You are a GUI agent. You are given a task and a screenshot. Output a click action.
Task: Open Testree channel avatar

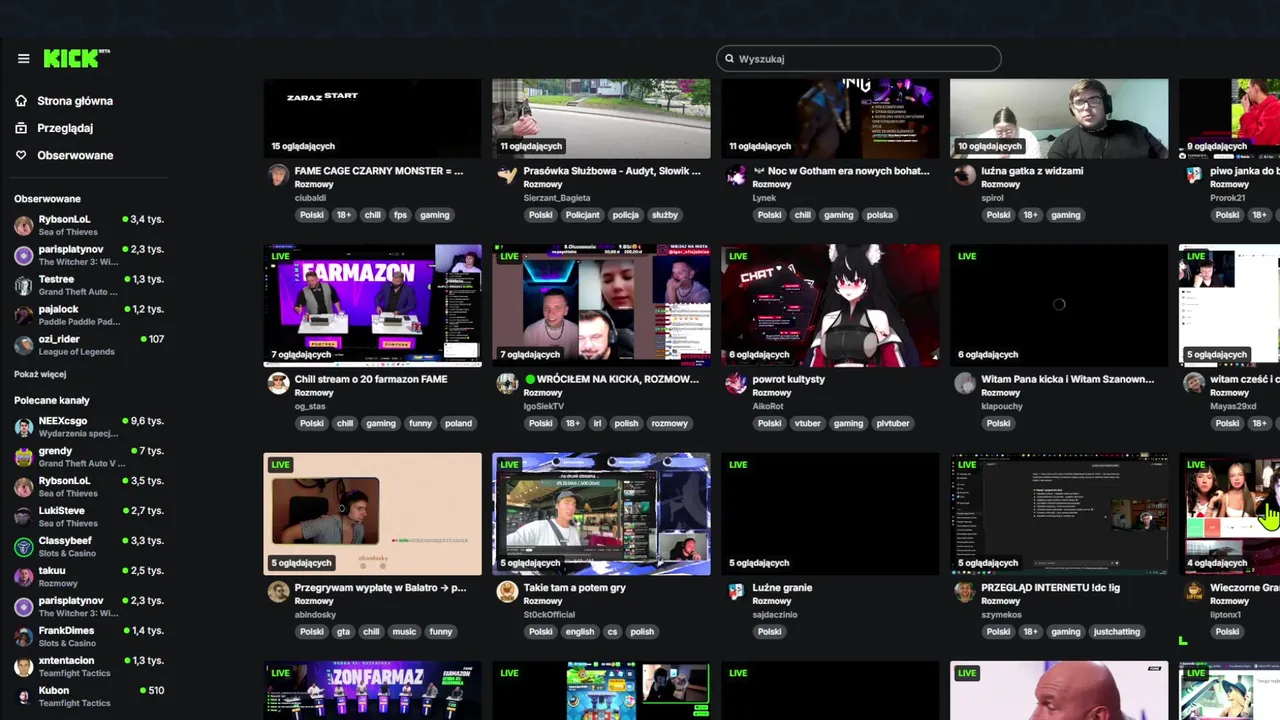24,285
